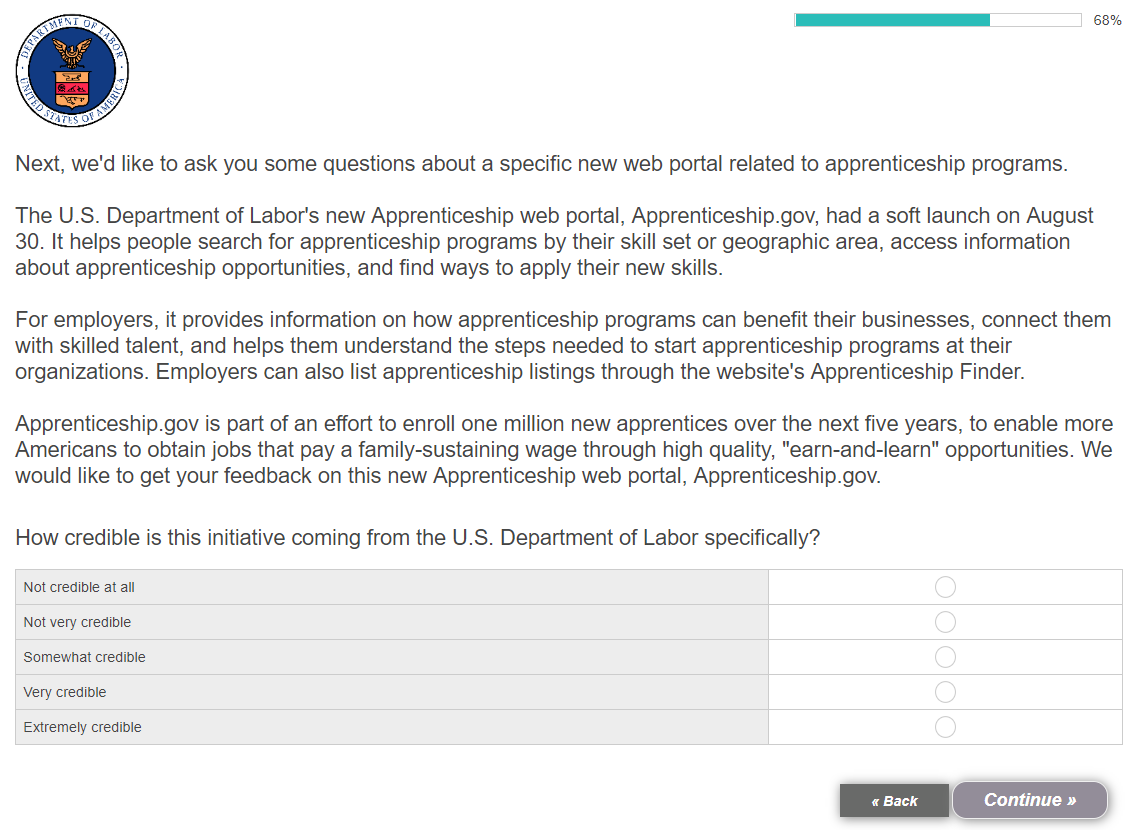Screen dimensions: 1138x830
Task: Click the "Not very credible" answer label text
Action: point(77,622)
